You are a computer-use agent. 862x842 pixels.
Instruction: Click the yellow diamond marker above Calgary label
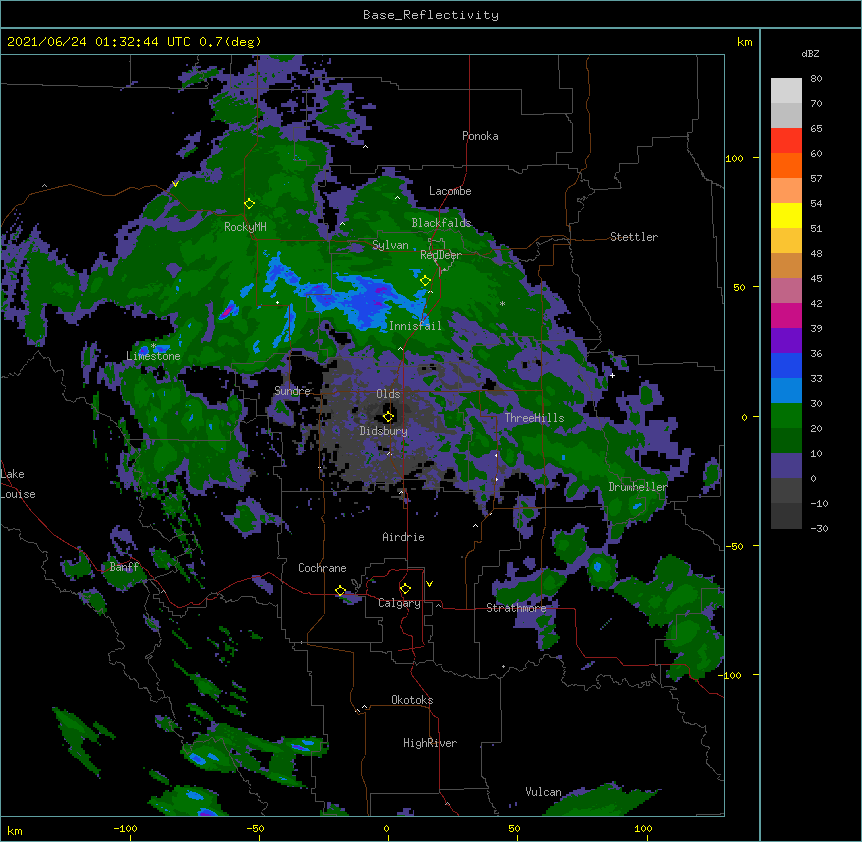(405, 589)
